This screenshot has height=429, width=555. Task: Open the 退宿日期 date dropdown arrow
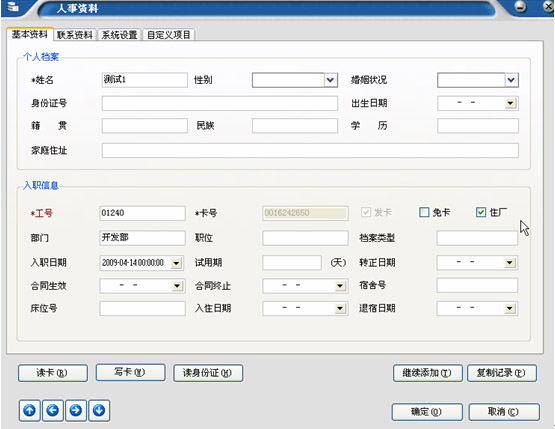pyautogui.click(x=509, y=309)
